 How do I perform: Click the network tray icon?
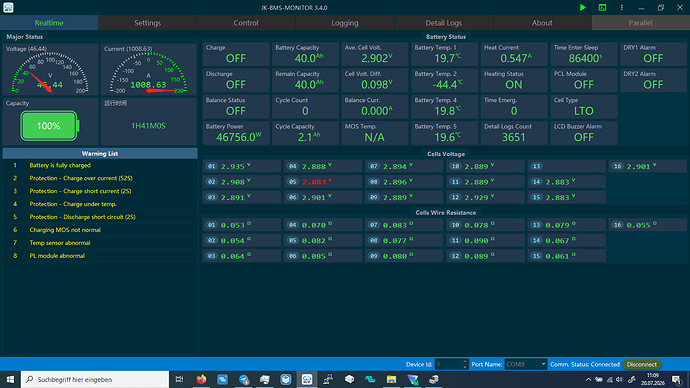point(609,380)
